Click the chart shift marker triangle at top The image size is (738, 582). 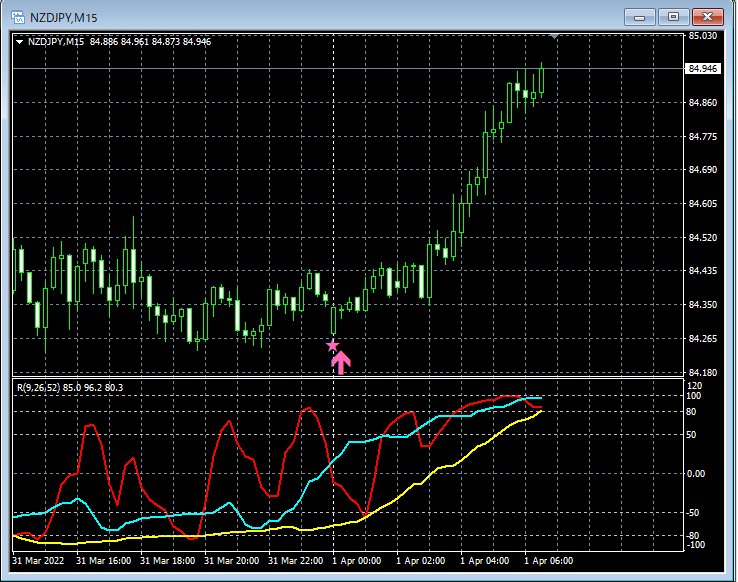554,36
